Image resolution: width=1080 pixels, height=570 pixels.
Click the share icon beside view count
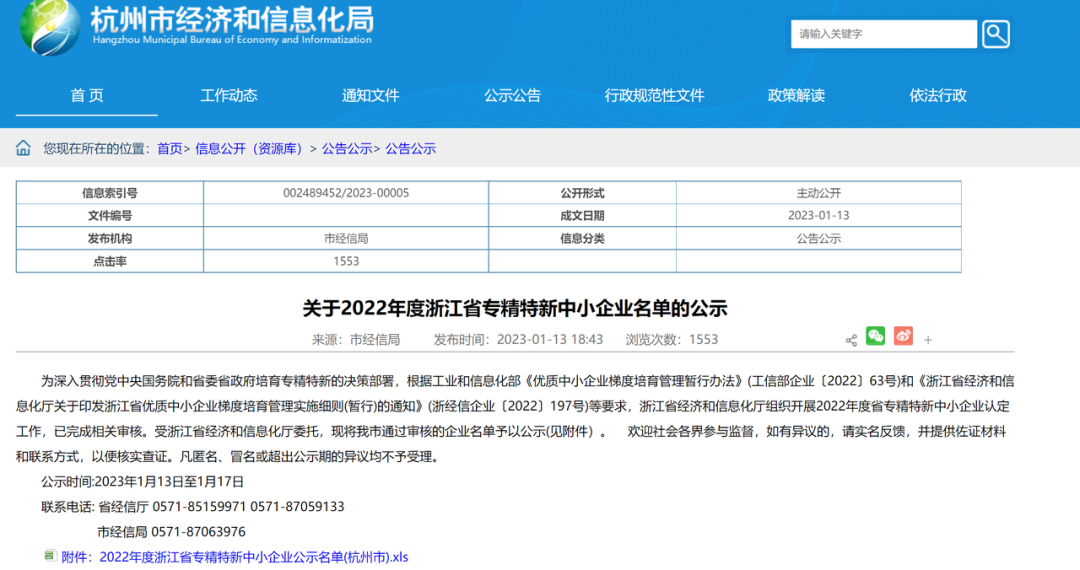click(851, 340)
